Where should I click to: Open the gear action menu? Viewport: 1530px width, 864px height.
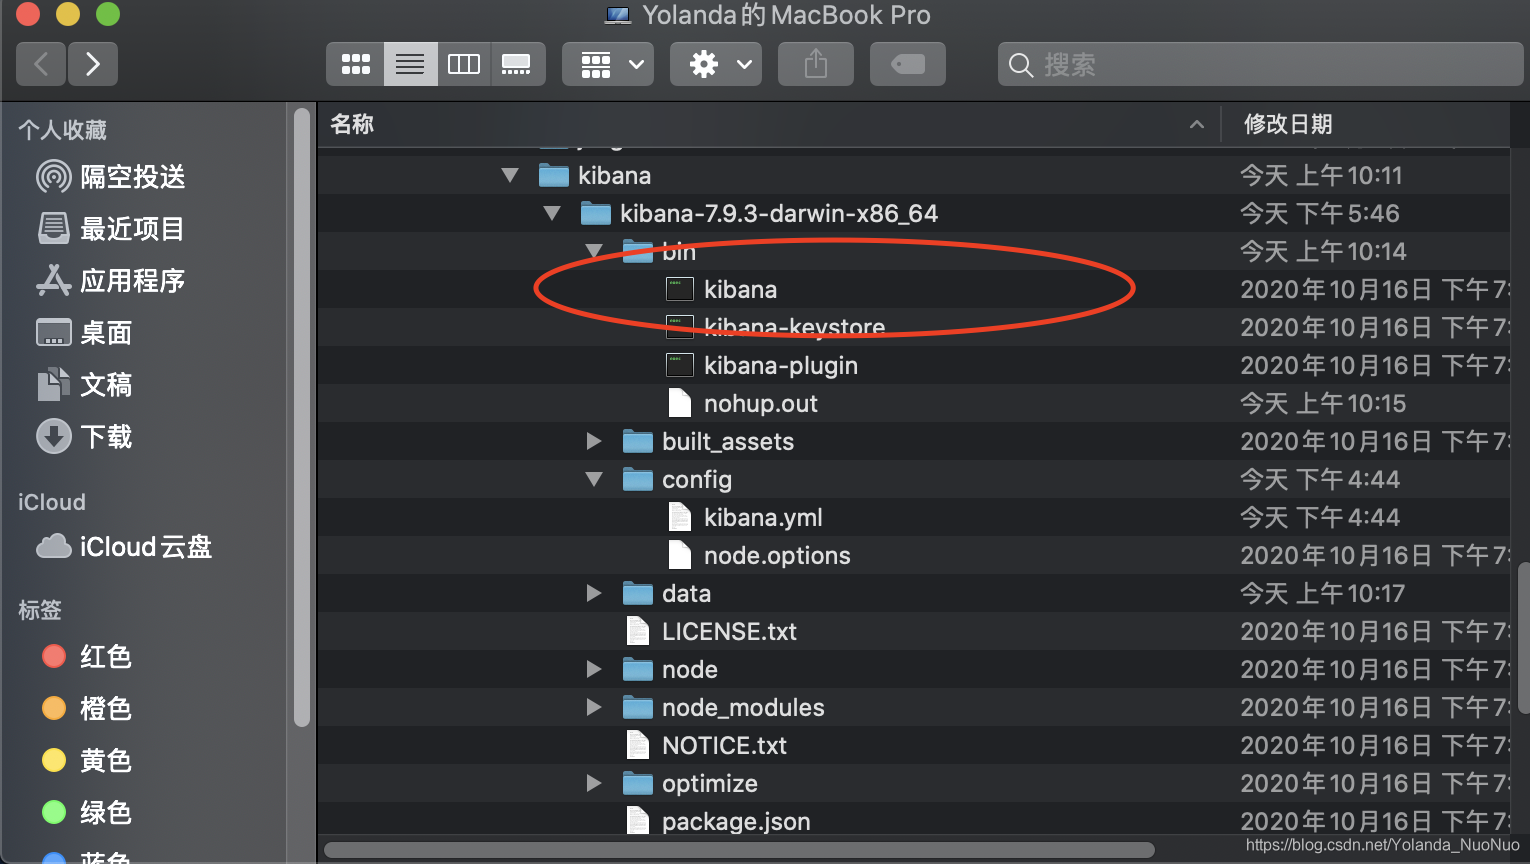pyautogui.click(x=716, y=65)
